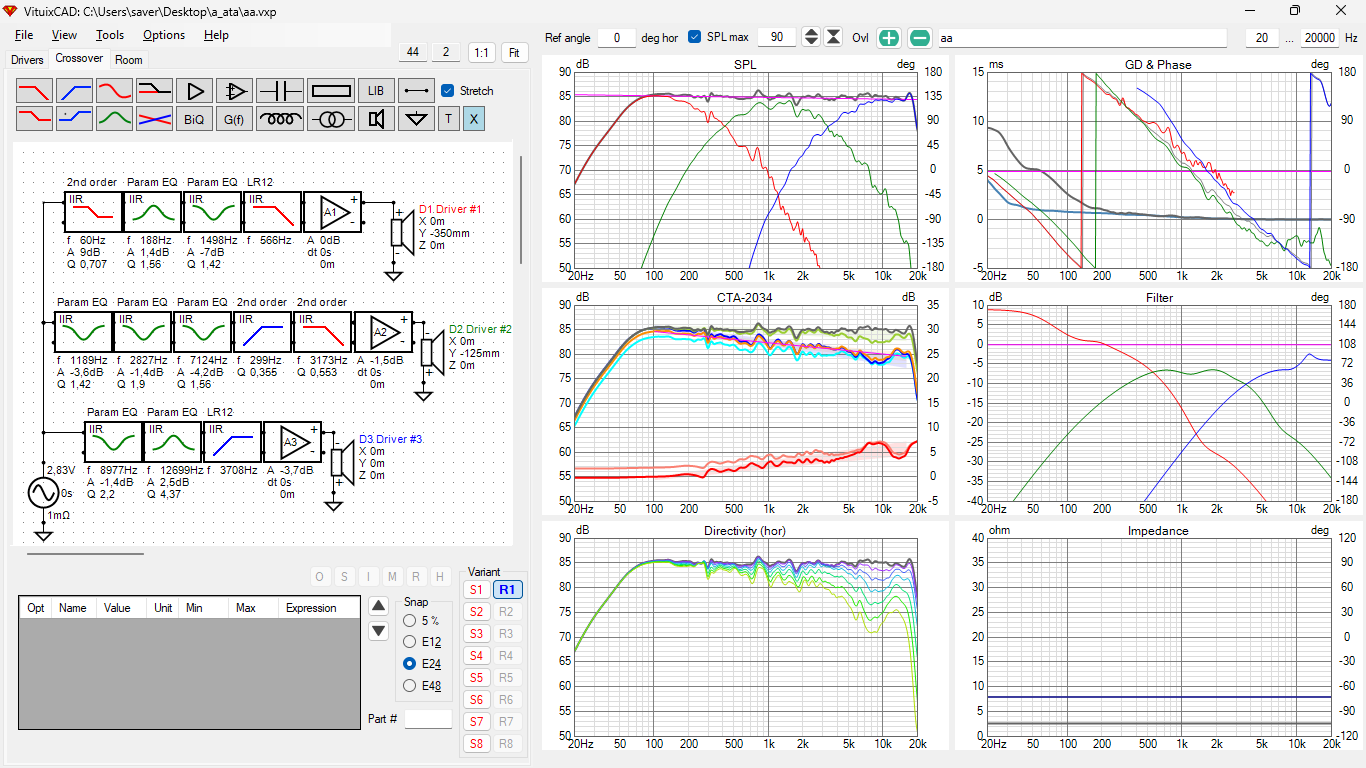The width and height of the screenshot is (1366, 768).
Task: Select the A2 amplifier block
Action: [383, 332]
